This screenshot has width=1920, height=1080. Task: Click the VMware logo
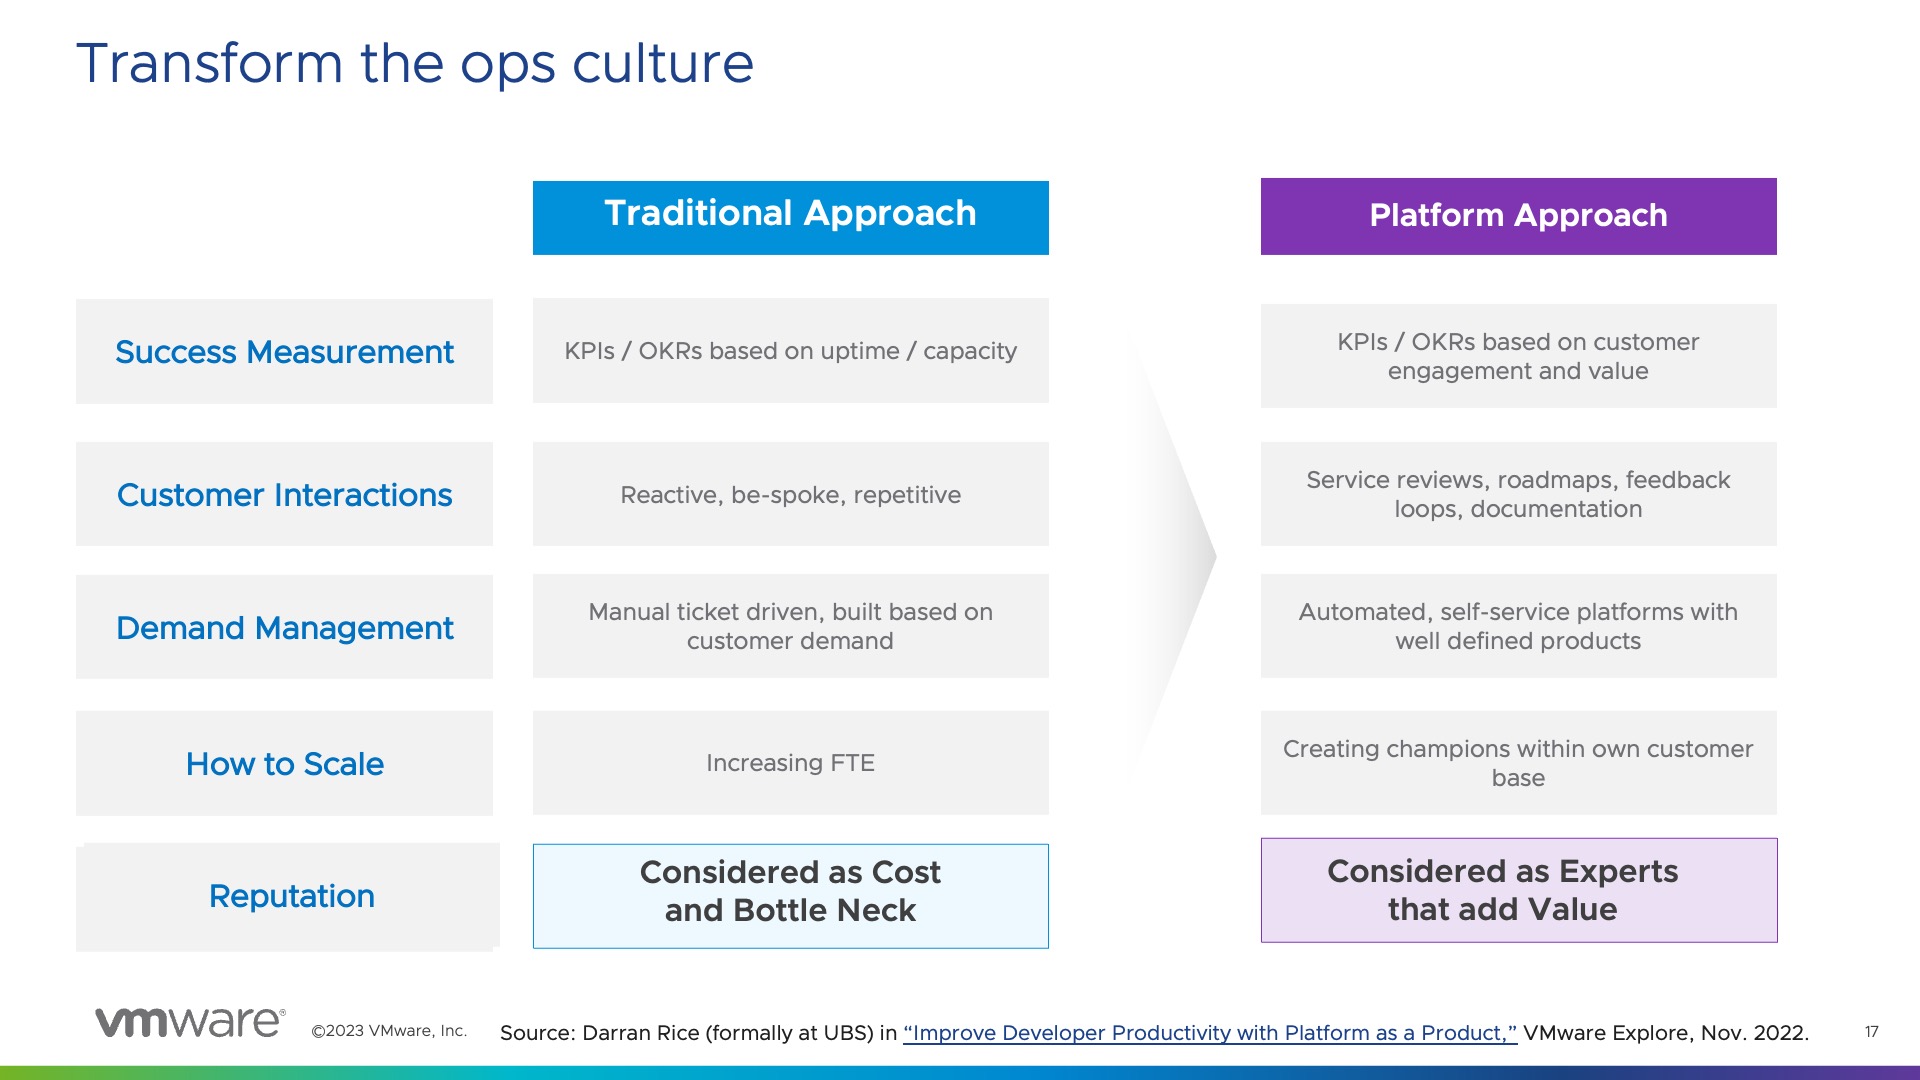tap(190, 1022)
